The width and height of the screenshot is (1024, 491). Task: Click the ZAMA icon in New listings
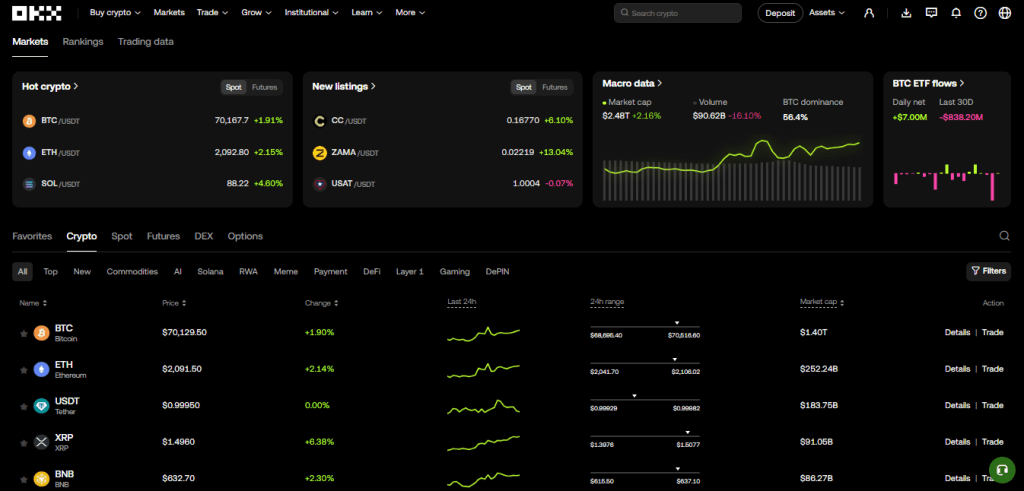click(319, 153)
